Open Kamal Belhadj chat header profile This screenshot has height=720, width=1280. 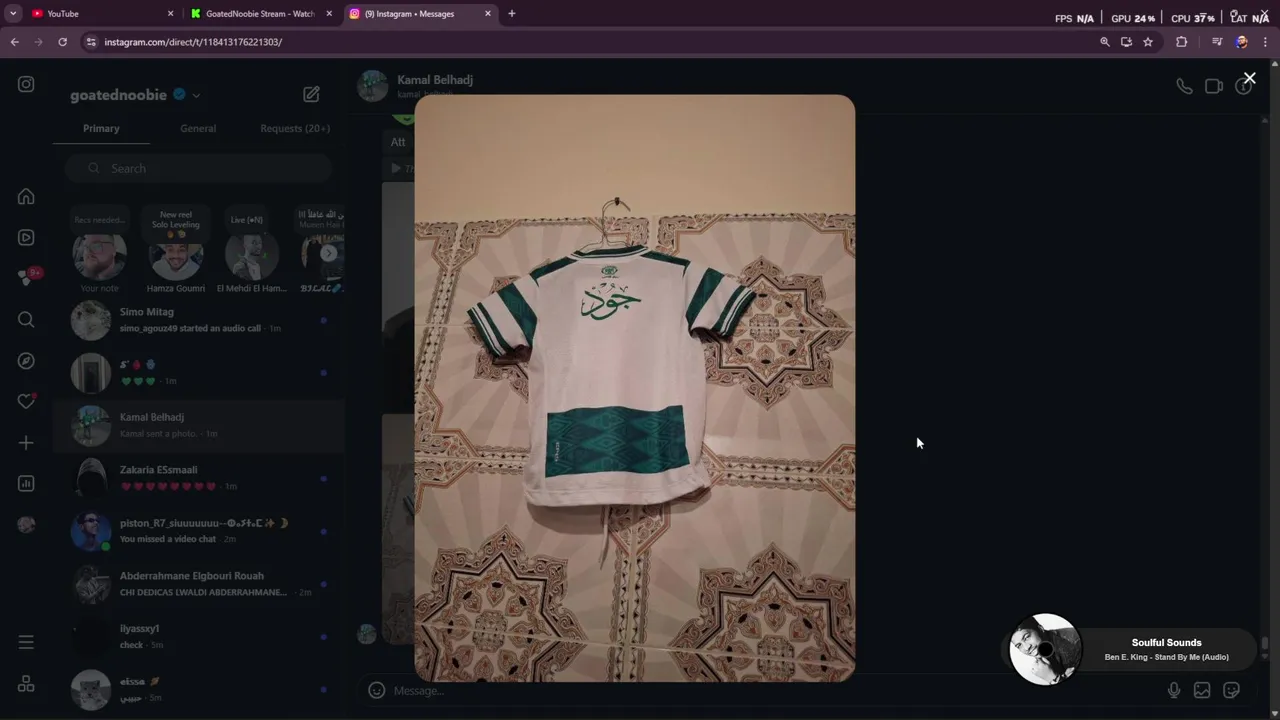click(415, 86)
